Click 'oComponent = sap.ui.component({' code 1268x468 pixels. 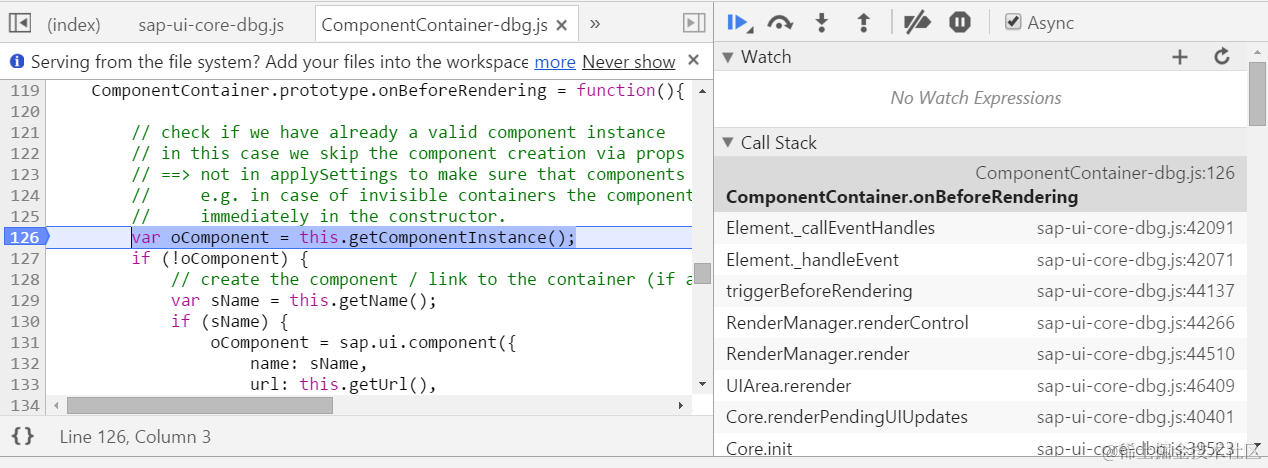362,343
